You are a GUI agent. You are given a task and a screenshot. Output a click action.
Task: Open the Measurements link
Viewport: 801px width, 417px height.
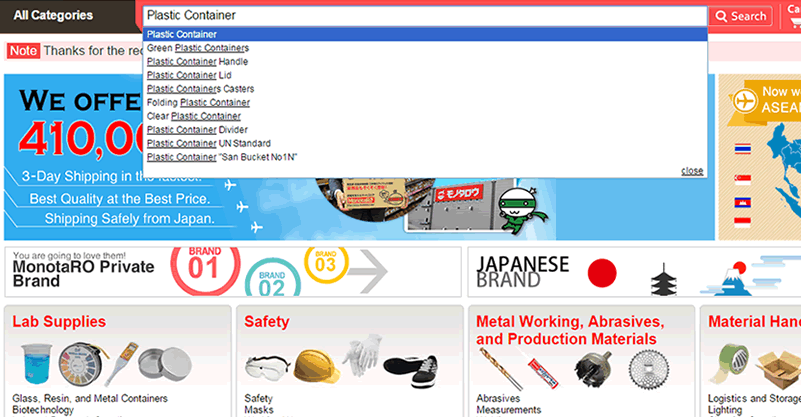tap(509, 410)
